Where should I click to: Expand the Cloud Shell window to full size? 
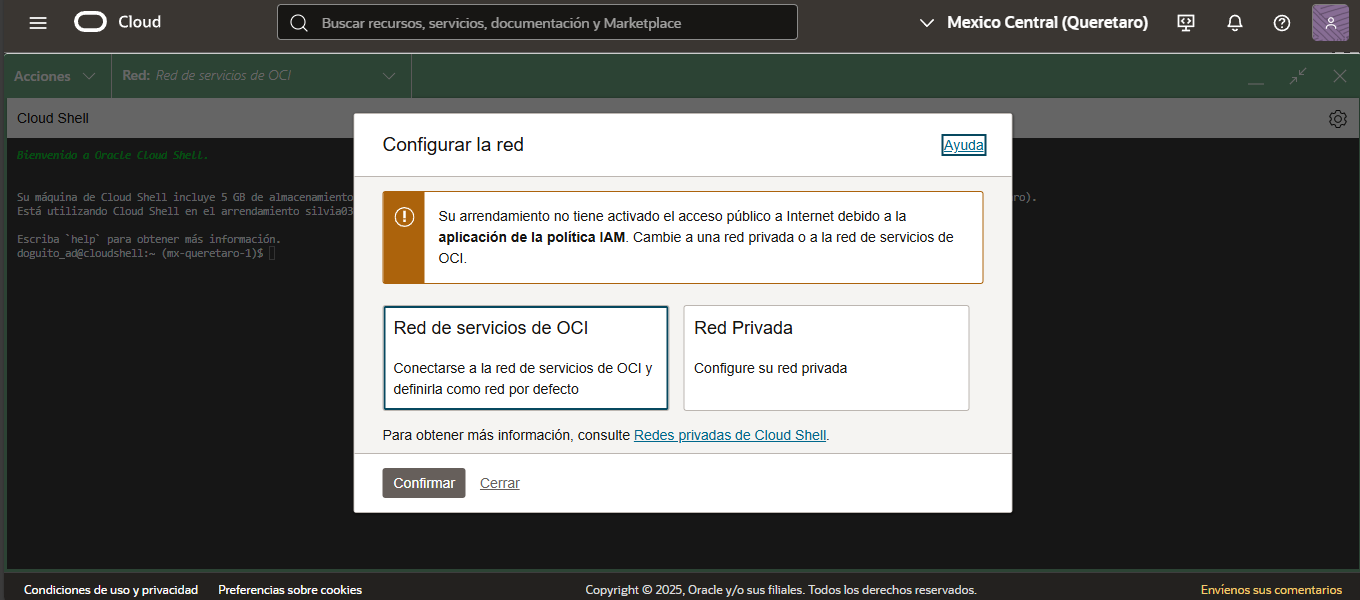coord(1297,75)
